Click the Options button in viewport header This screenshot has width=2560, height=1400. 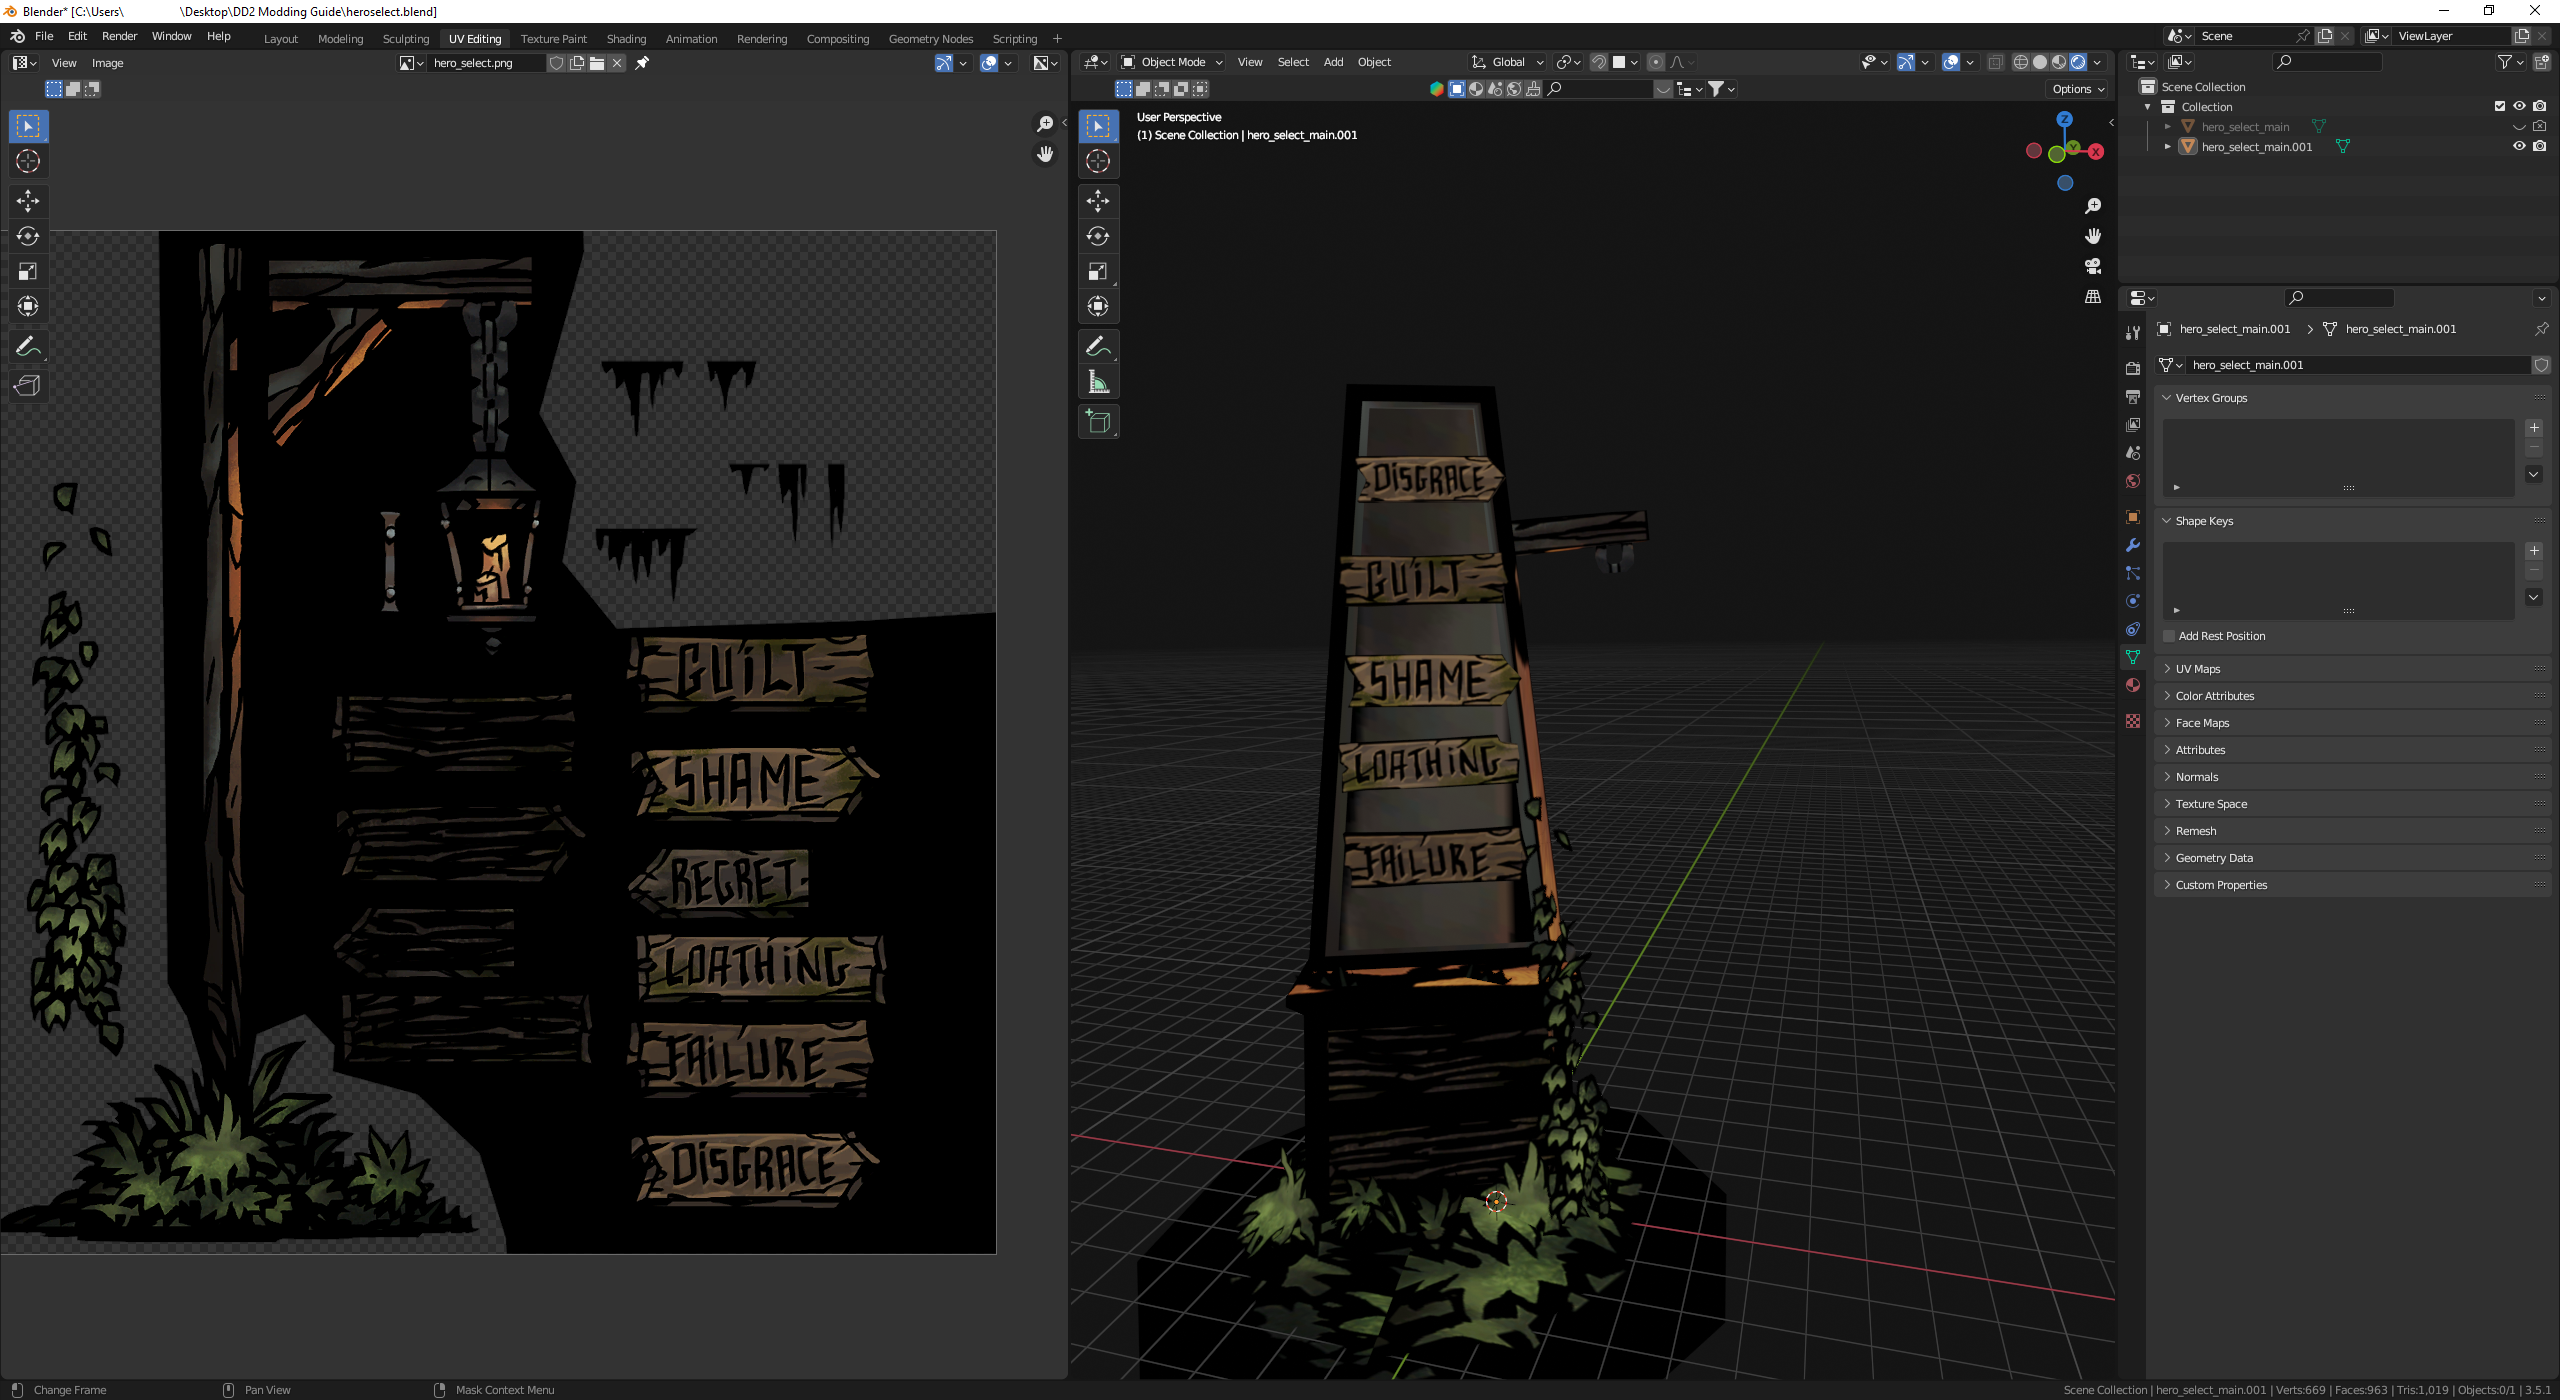pos(2078,89)
